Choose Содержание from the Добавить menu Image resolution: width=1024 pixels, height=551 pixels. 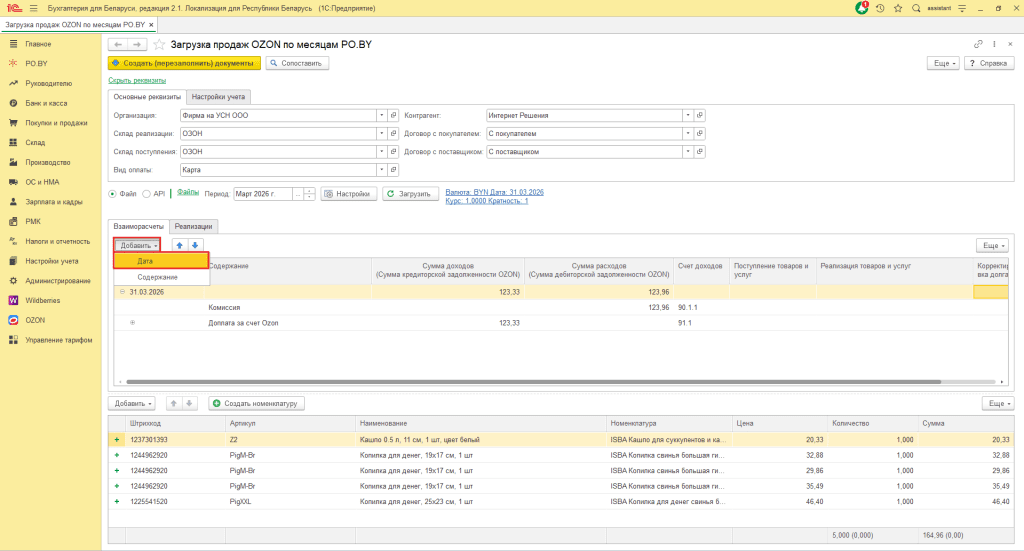click(x=161, y=277)
